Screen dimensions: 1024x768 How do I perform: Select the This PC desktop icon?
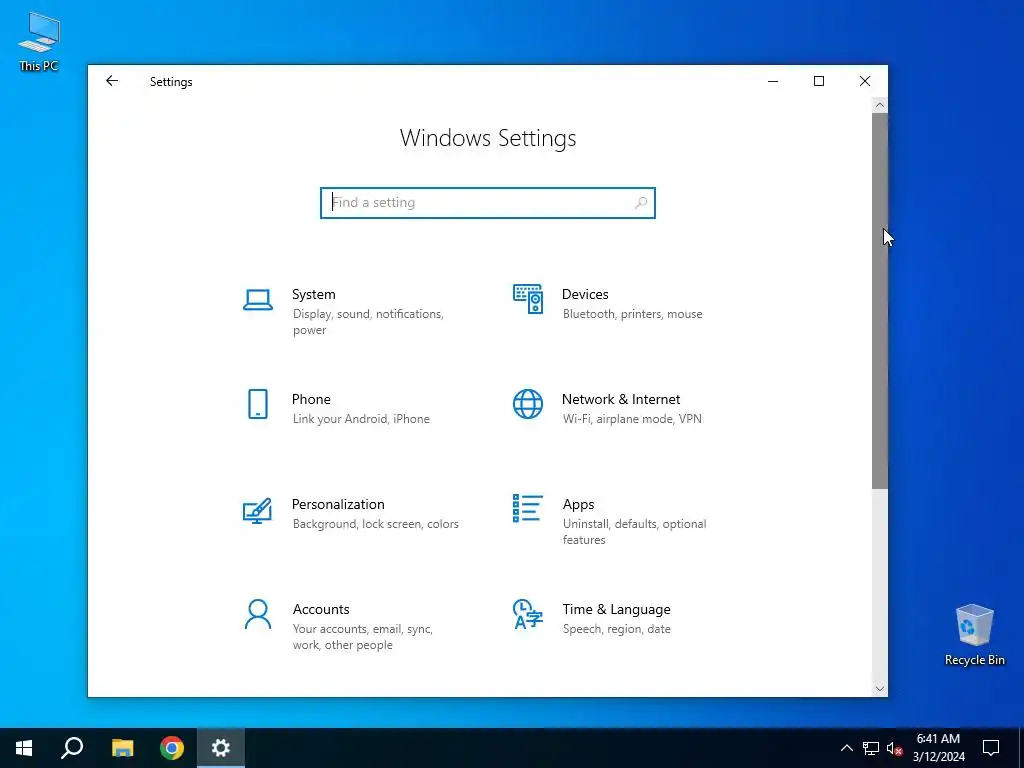tap(39, 42)
